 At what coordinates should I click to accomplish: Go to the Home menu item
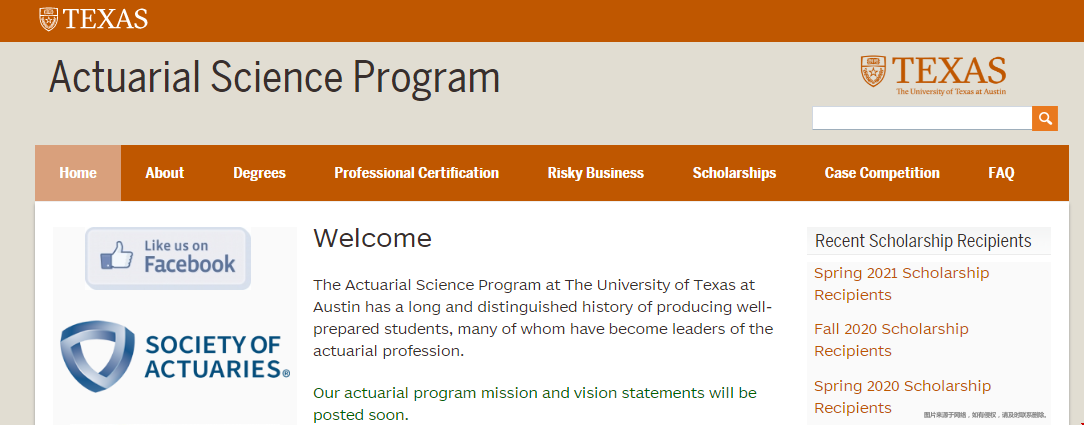78,173
